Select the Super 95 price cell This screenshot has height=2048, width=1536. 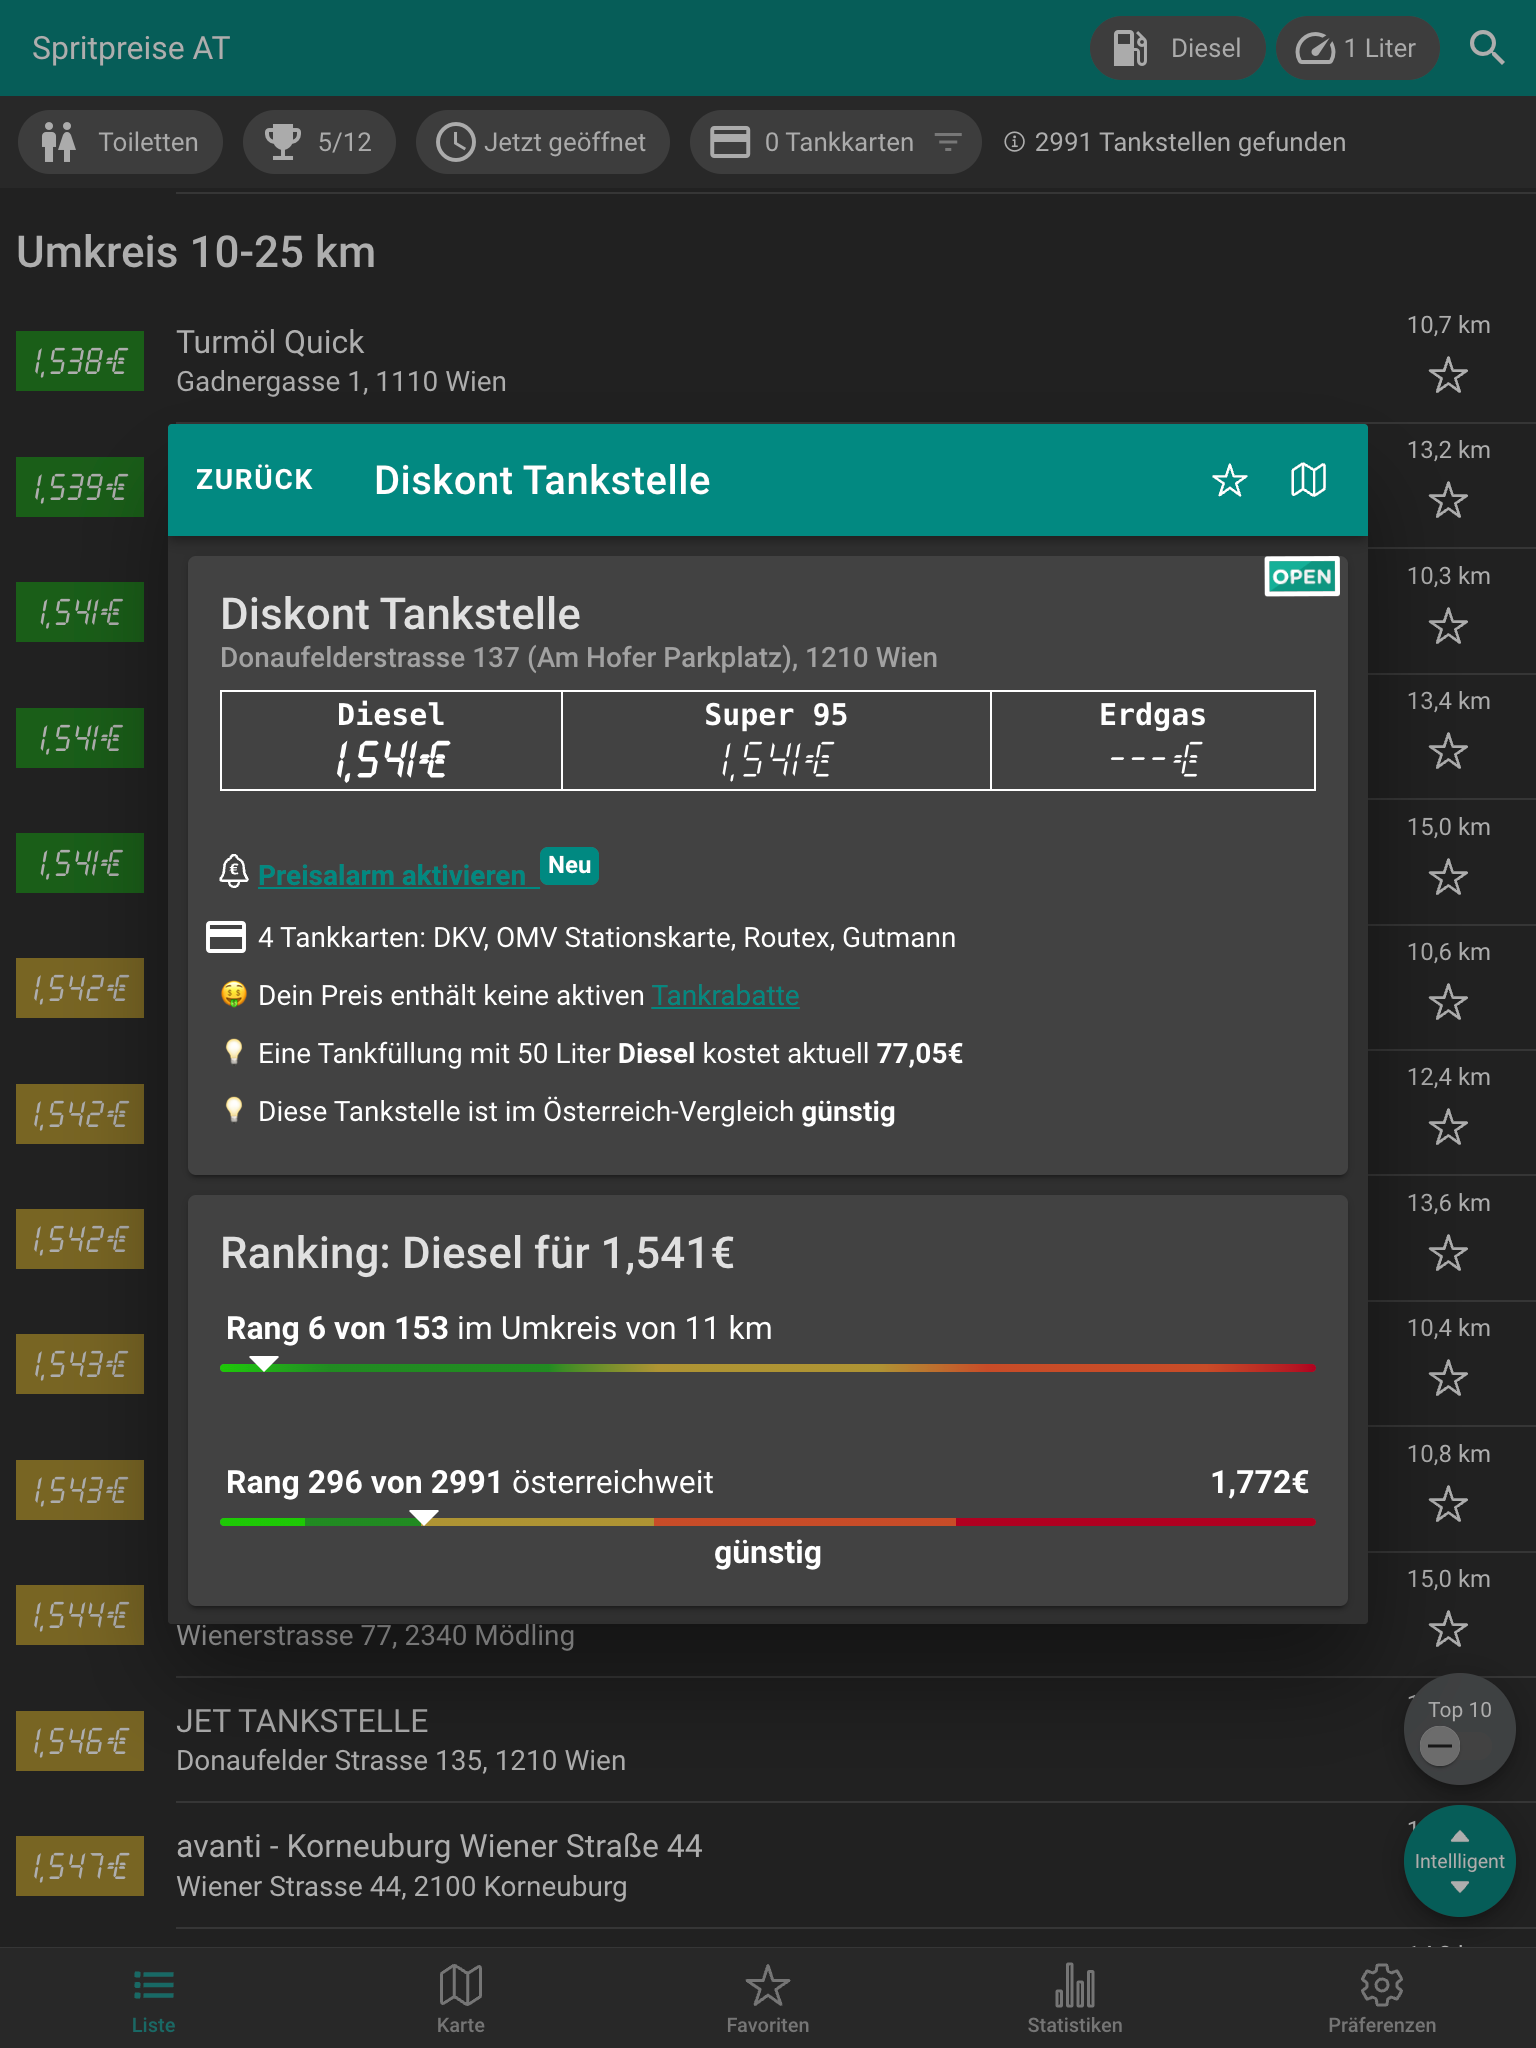click(776, 740)
